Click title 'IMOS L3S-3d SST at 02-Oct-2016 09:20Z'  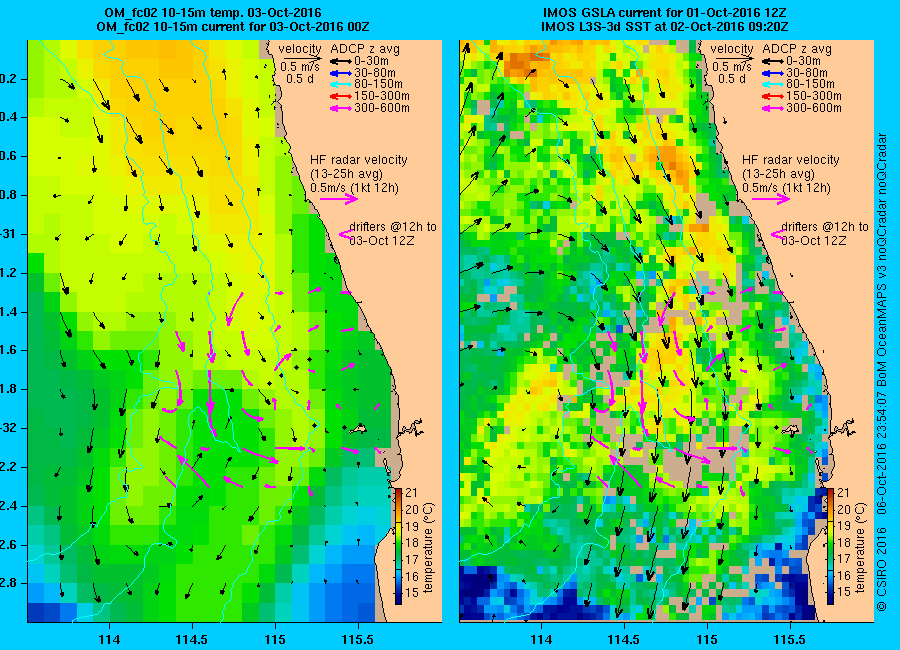(x=665, y=27)
